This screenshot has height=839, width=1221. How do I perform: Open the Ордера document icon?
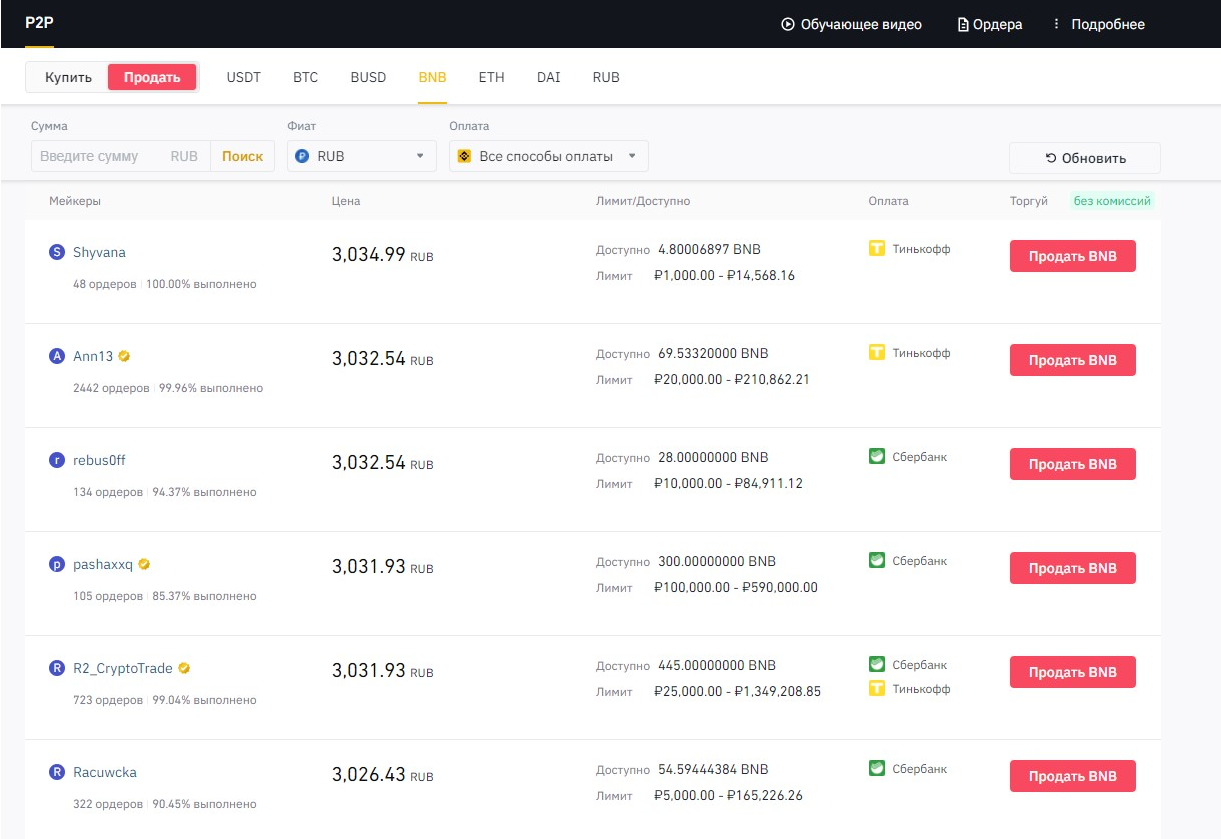pyautogui.click(x=964, y=24)
